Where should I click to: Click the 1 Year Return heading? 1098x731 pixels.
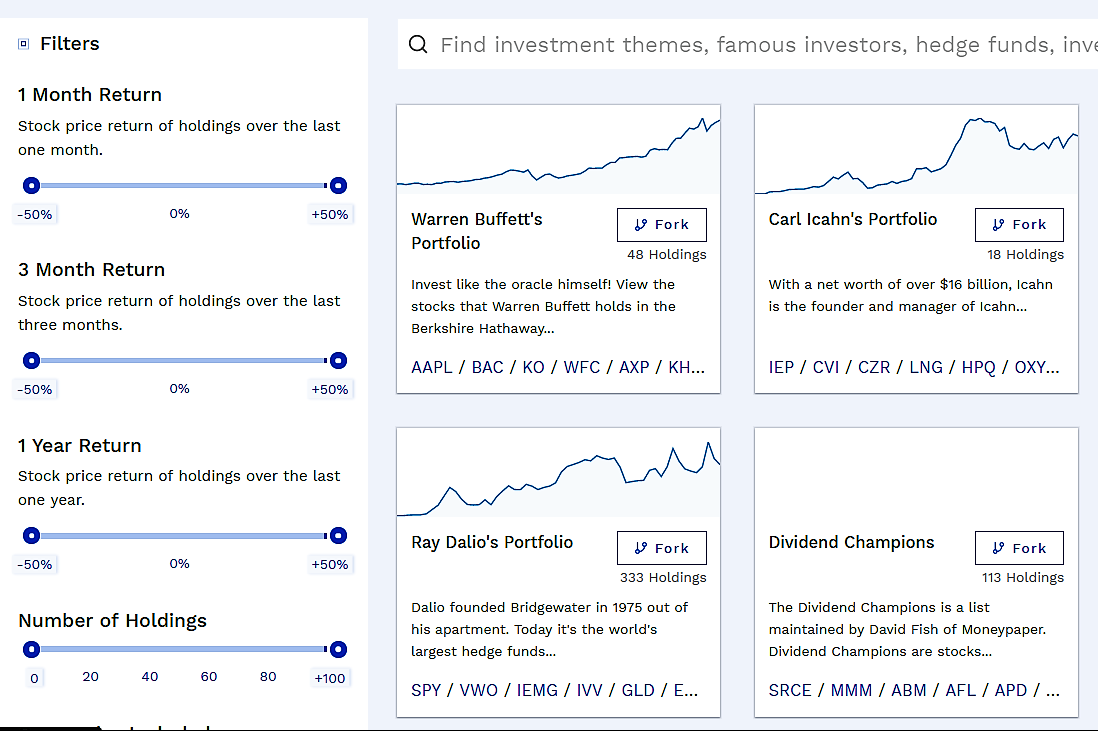click(x=80, y=445)
